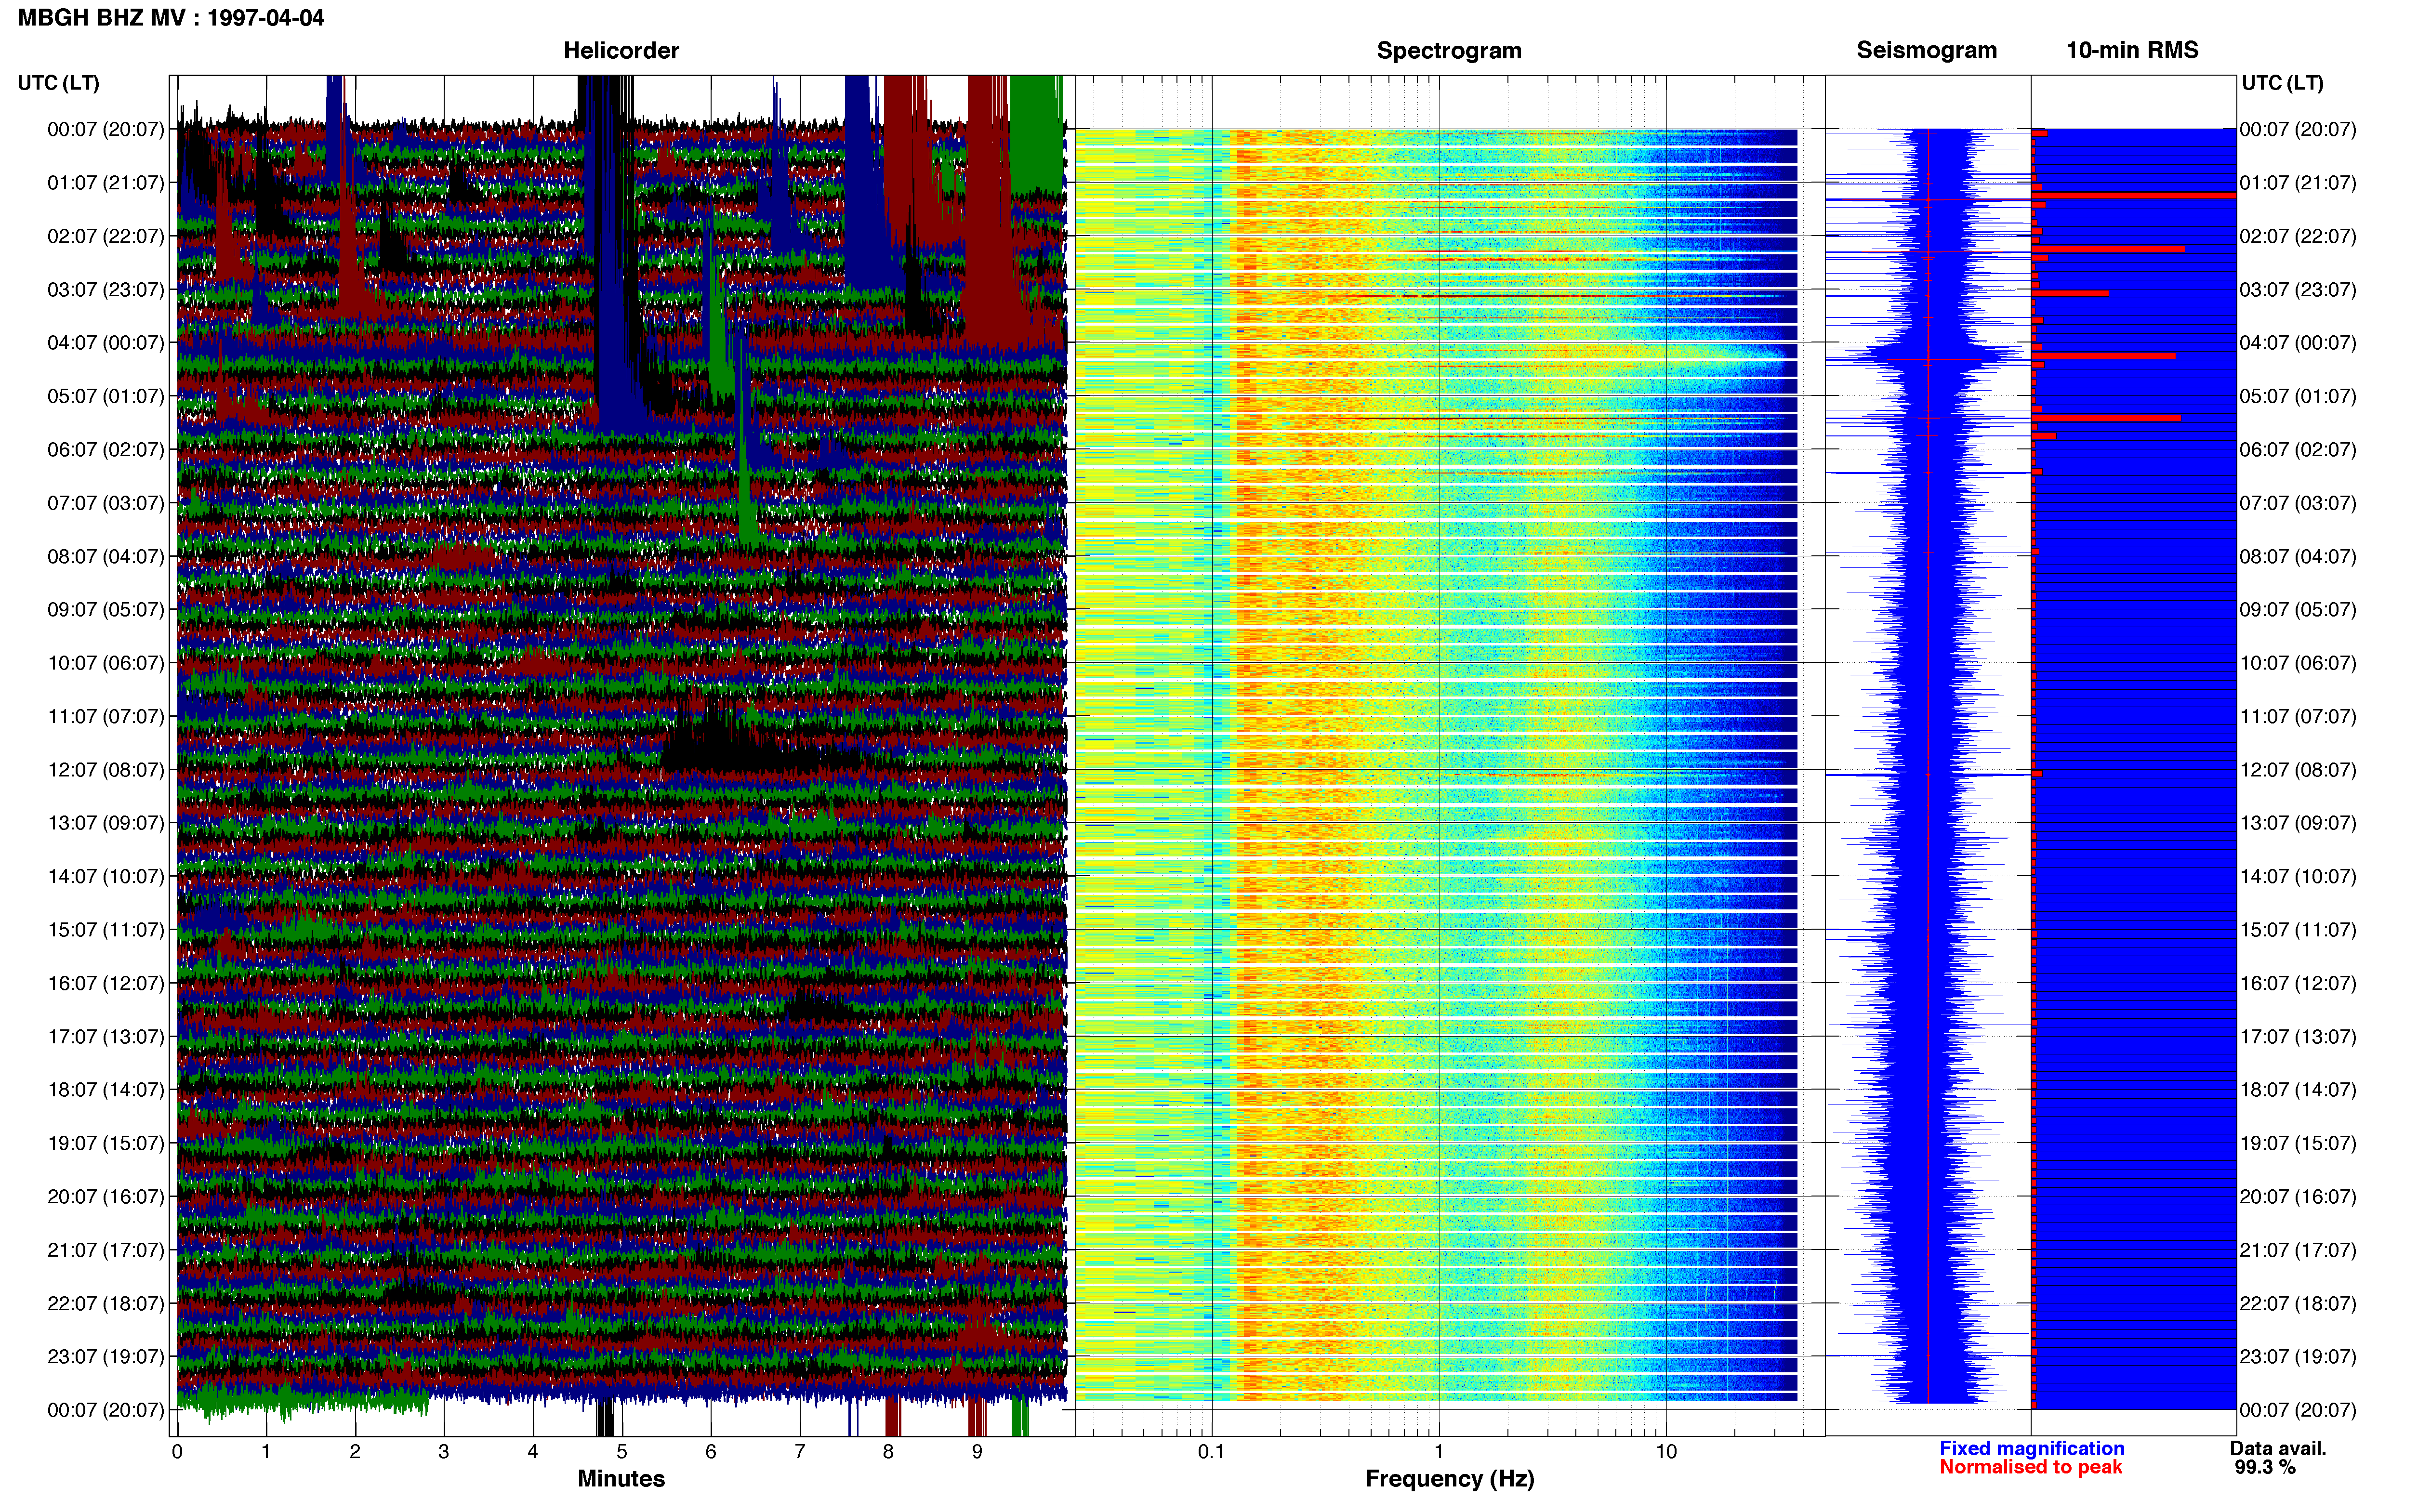Select '08:07 (04:07)' on the left time axis

point(106,556)
